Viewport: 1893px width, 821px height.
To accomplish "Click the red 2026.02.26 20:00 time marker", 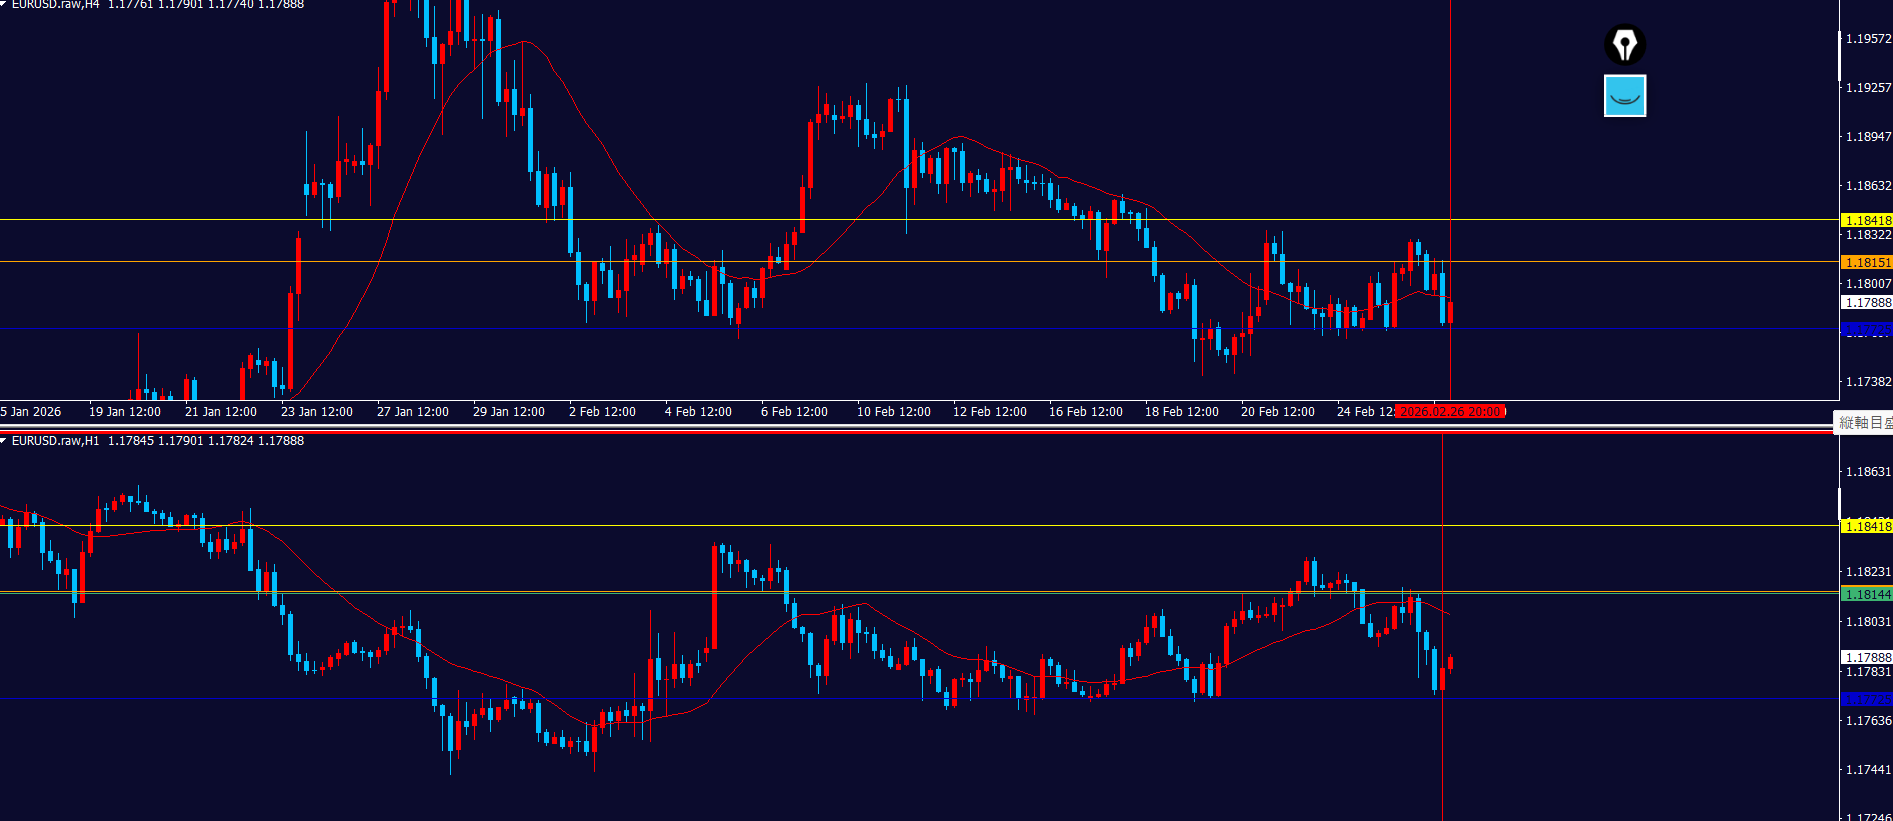I will pyautogui.click(x=1450, y=412).
